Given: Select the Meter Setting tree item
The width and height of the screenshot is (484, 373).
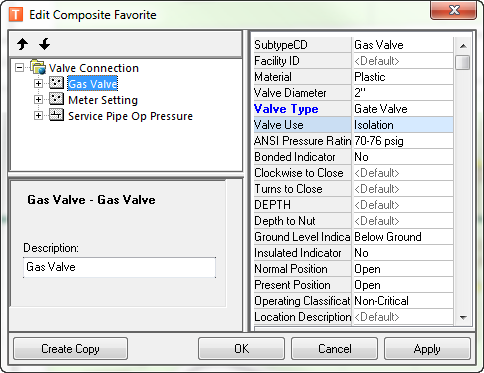Looking at the screenshot, I should tap(103, 100).
